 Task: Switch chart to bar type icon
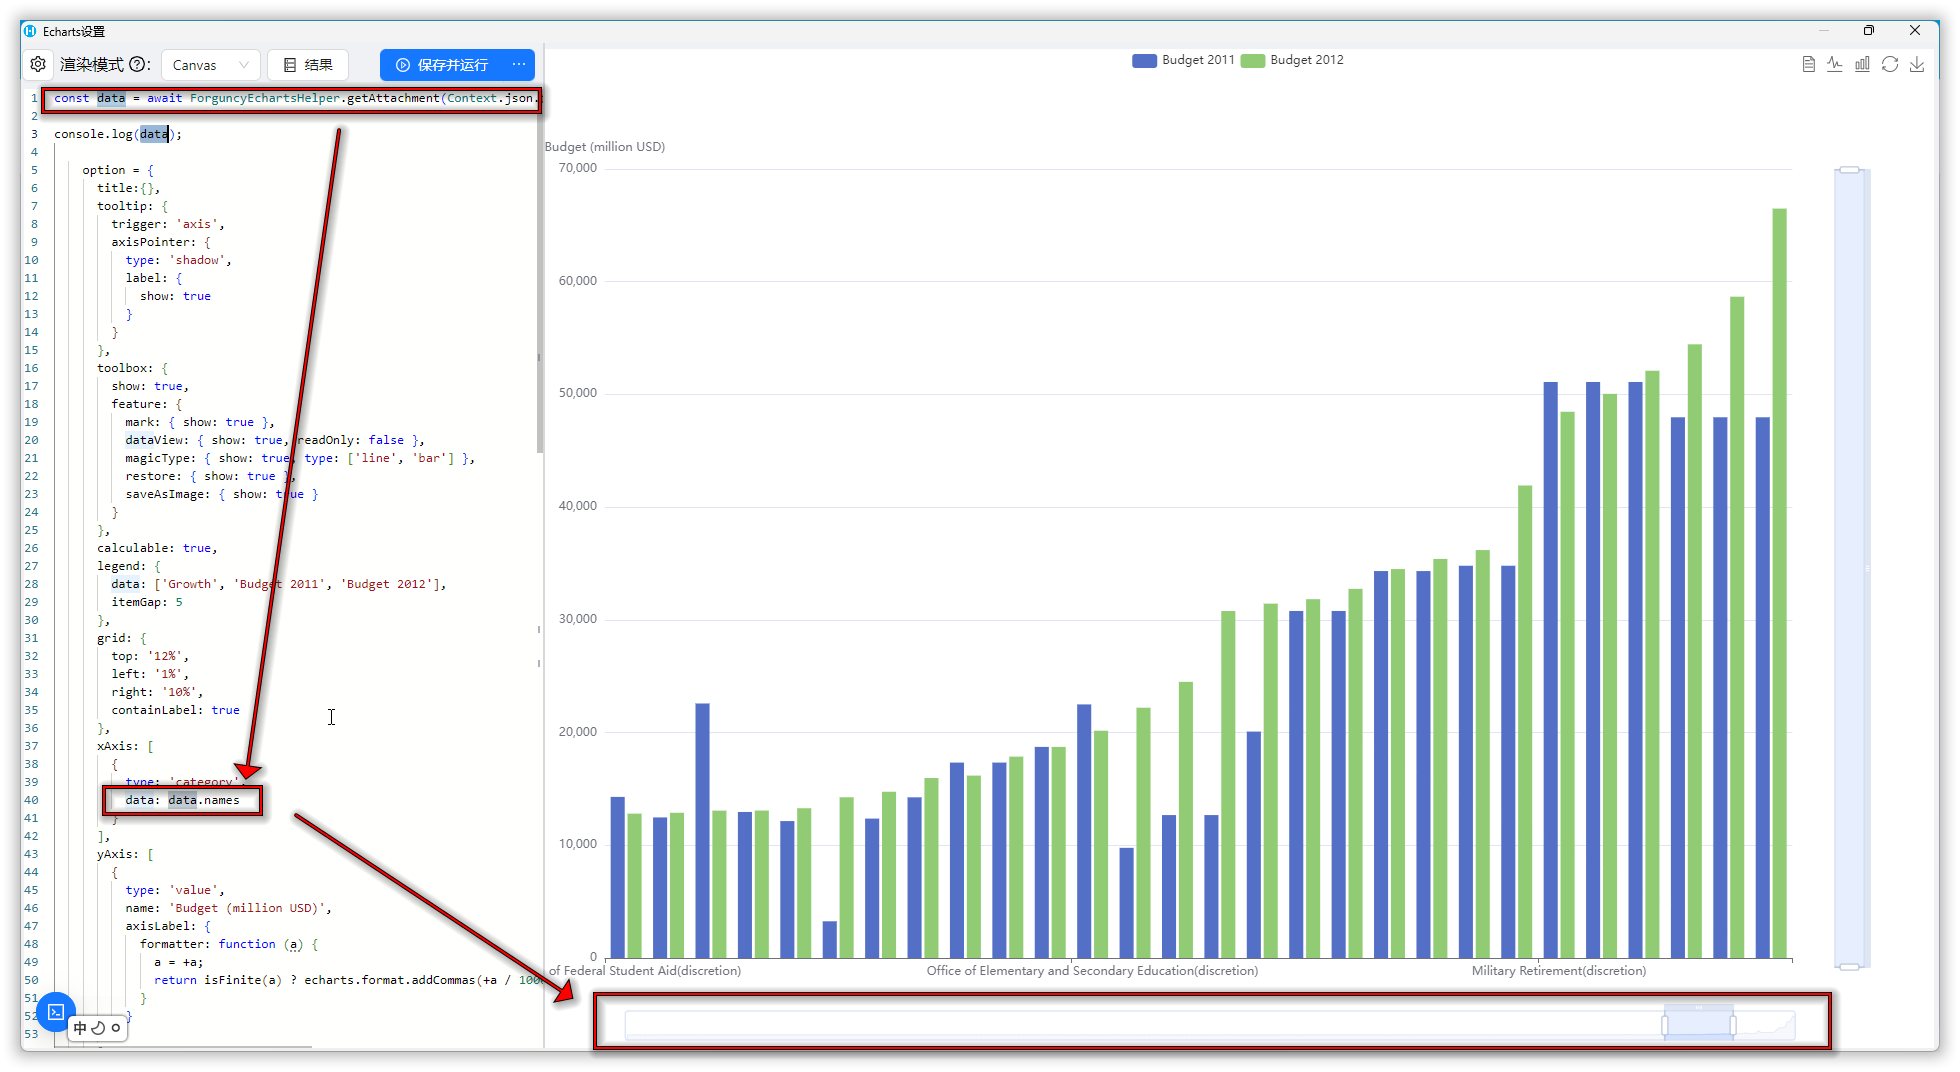tap(1862, 64)
